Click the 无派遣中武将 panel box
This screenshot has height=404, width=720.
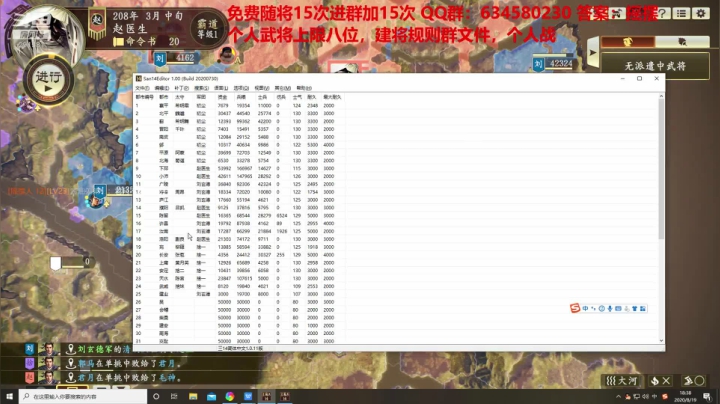pos(655,66)
